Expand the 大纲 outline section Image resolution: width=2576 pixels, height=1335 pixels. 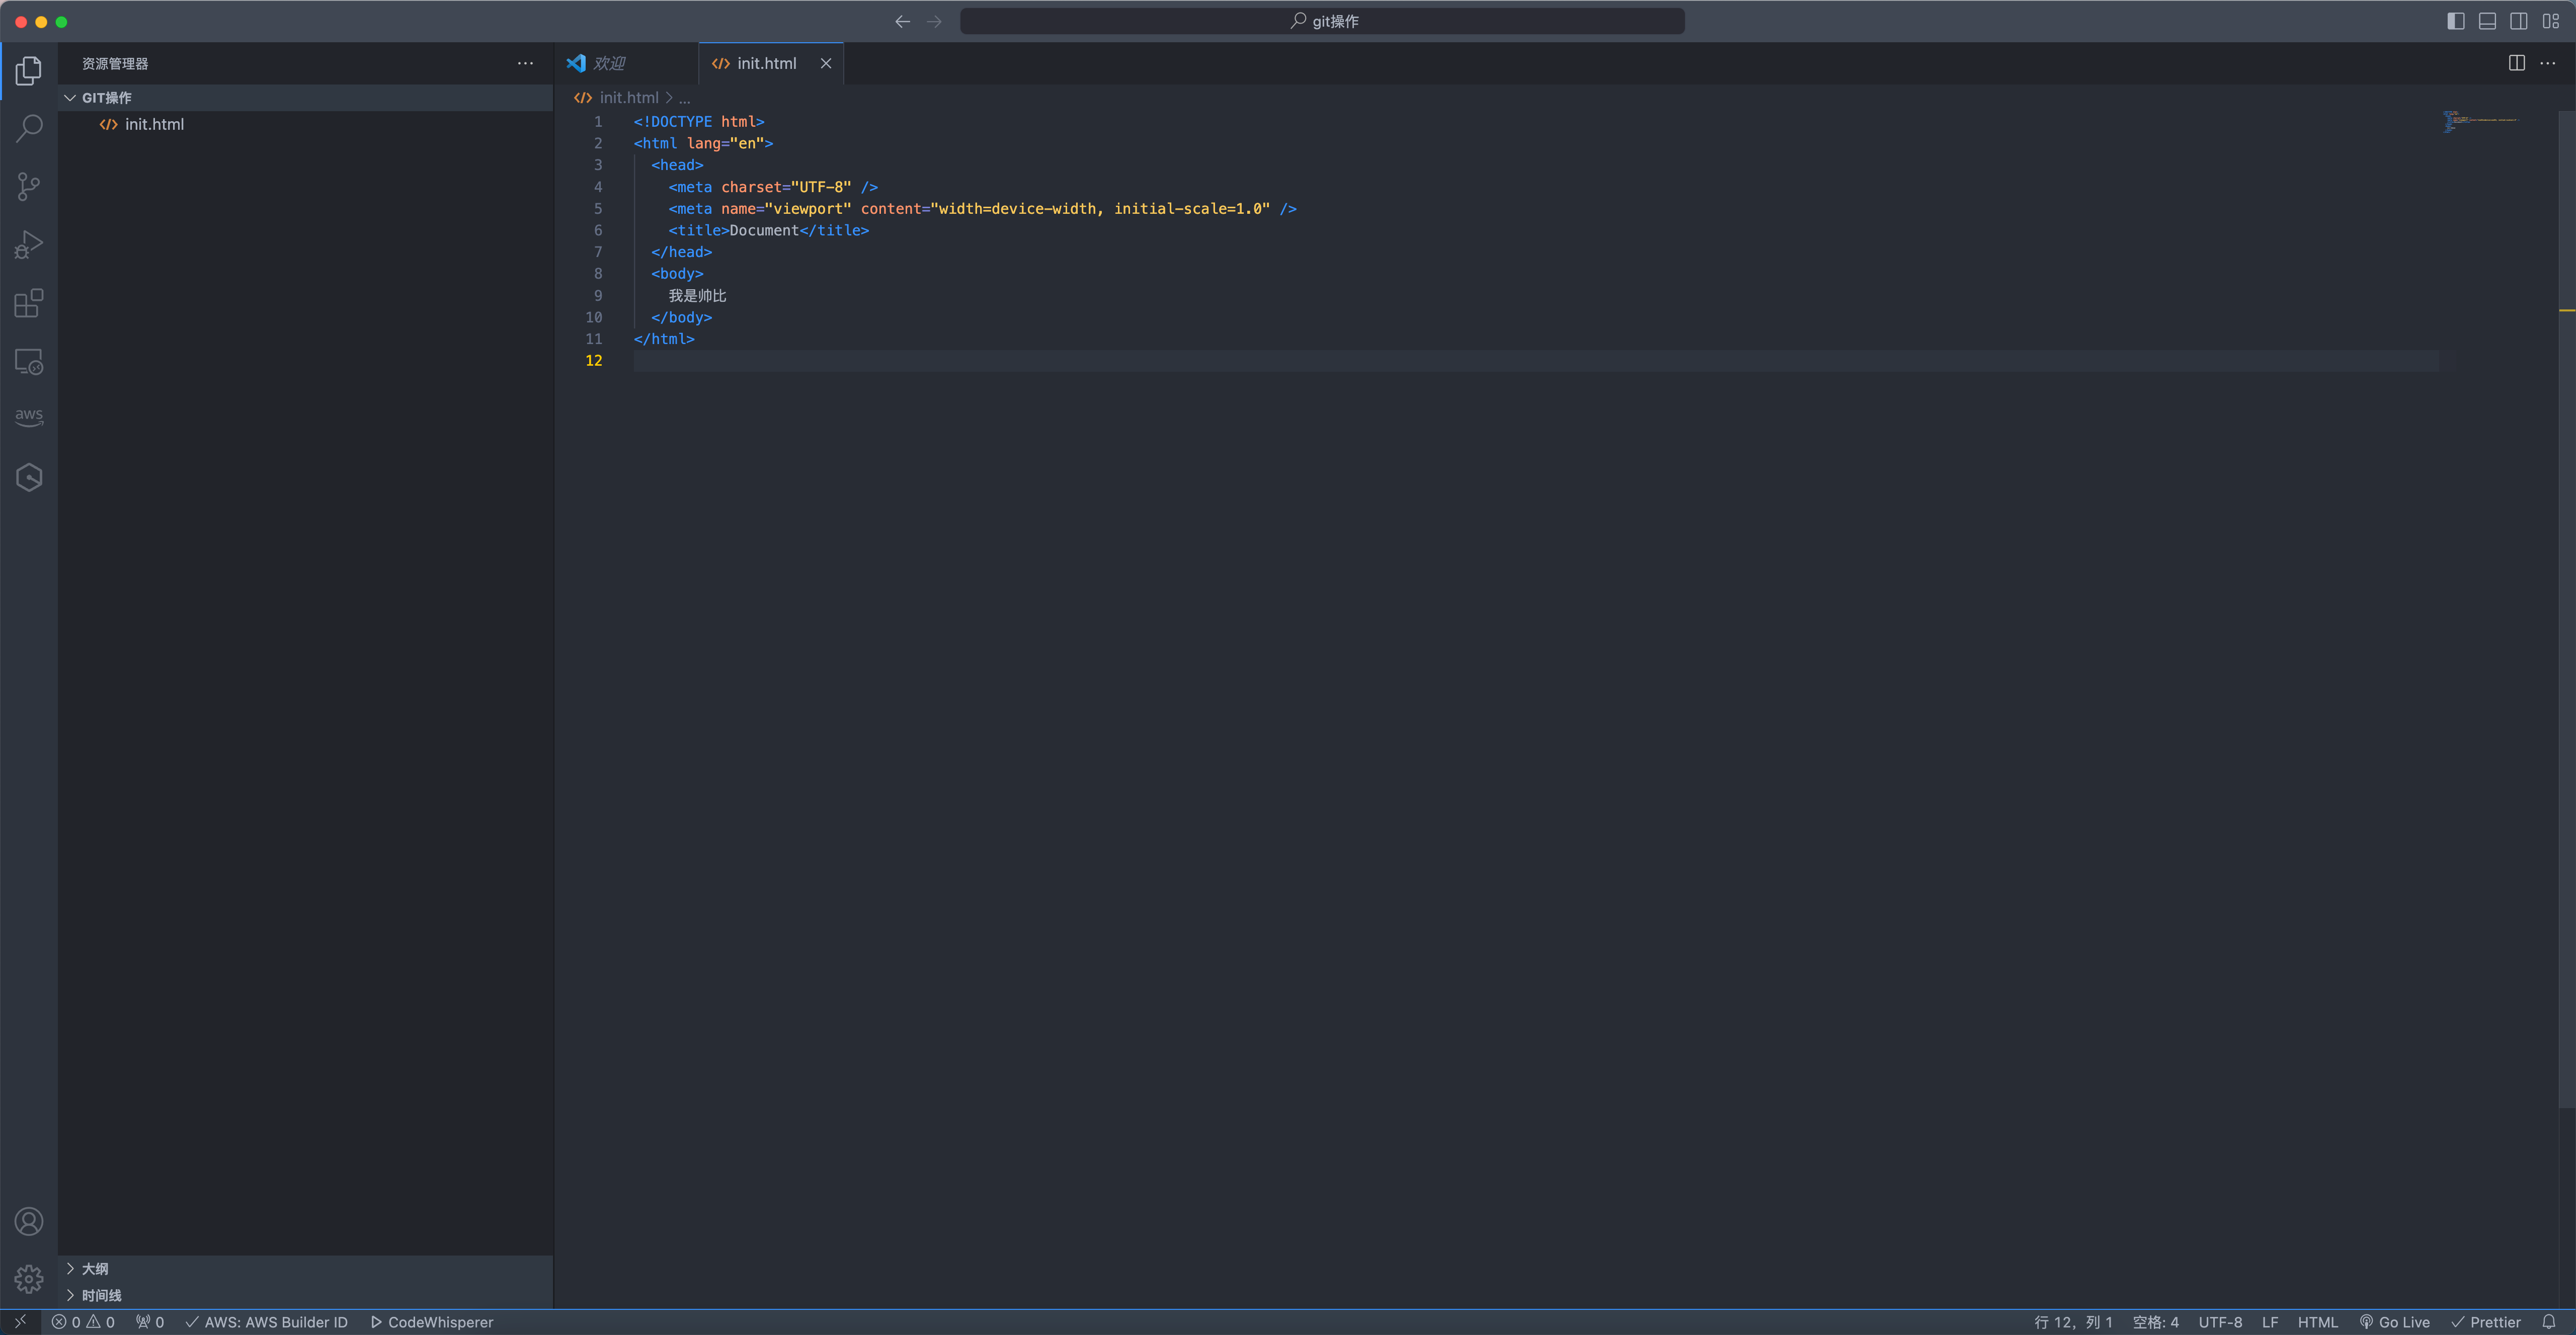[x=305, y=1268]
